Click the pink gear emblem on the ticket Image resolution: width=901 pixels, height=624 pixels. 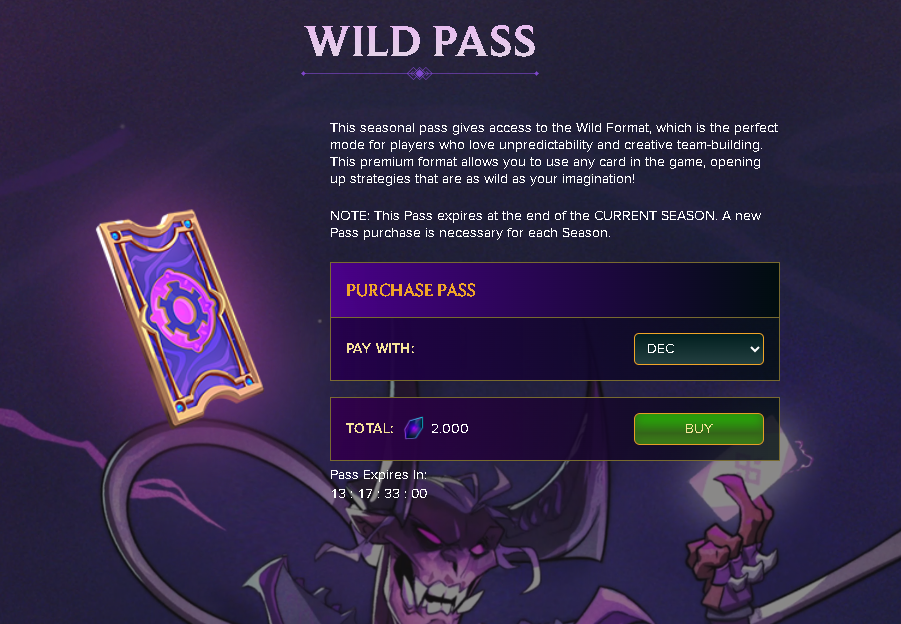pos(183,310)
